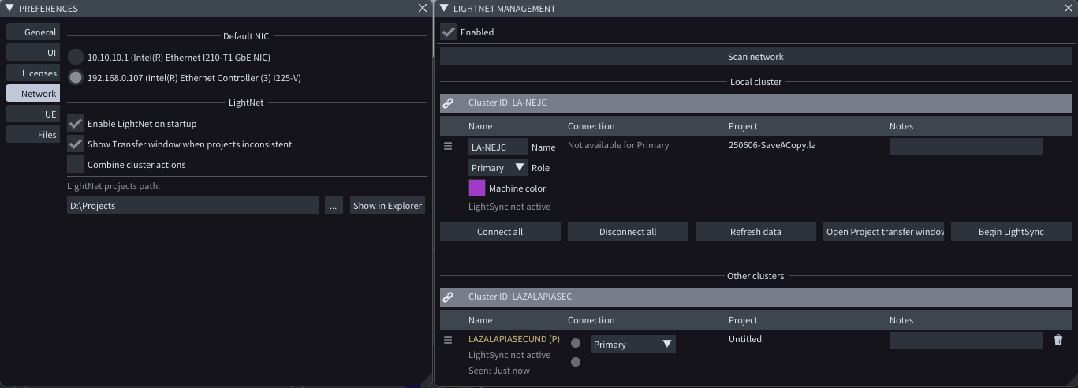This screenshot has width=1078, height=388.
Task: Switch to the Network preferences tab
Action: point(33,94)
